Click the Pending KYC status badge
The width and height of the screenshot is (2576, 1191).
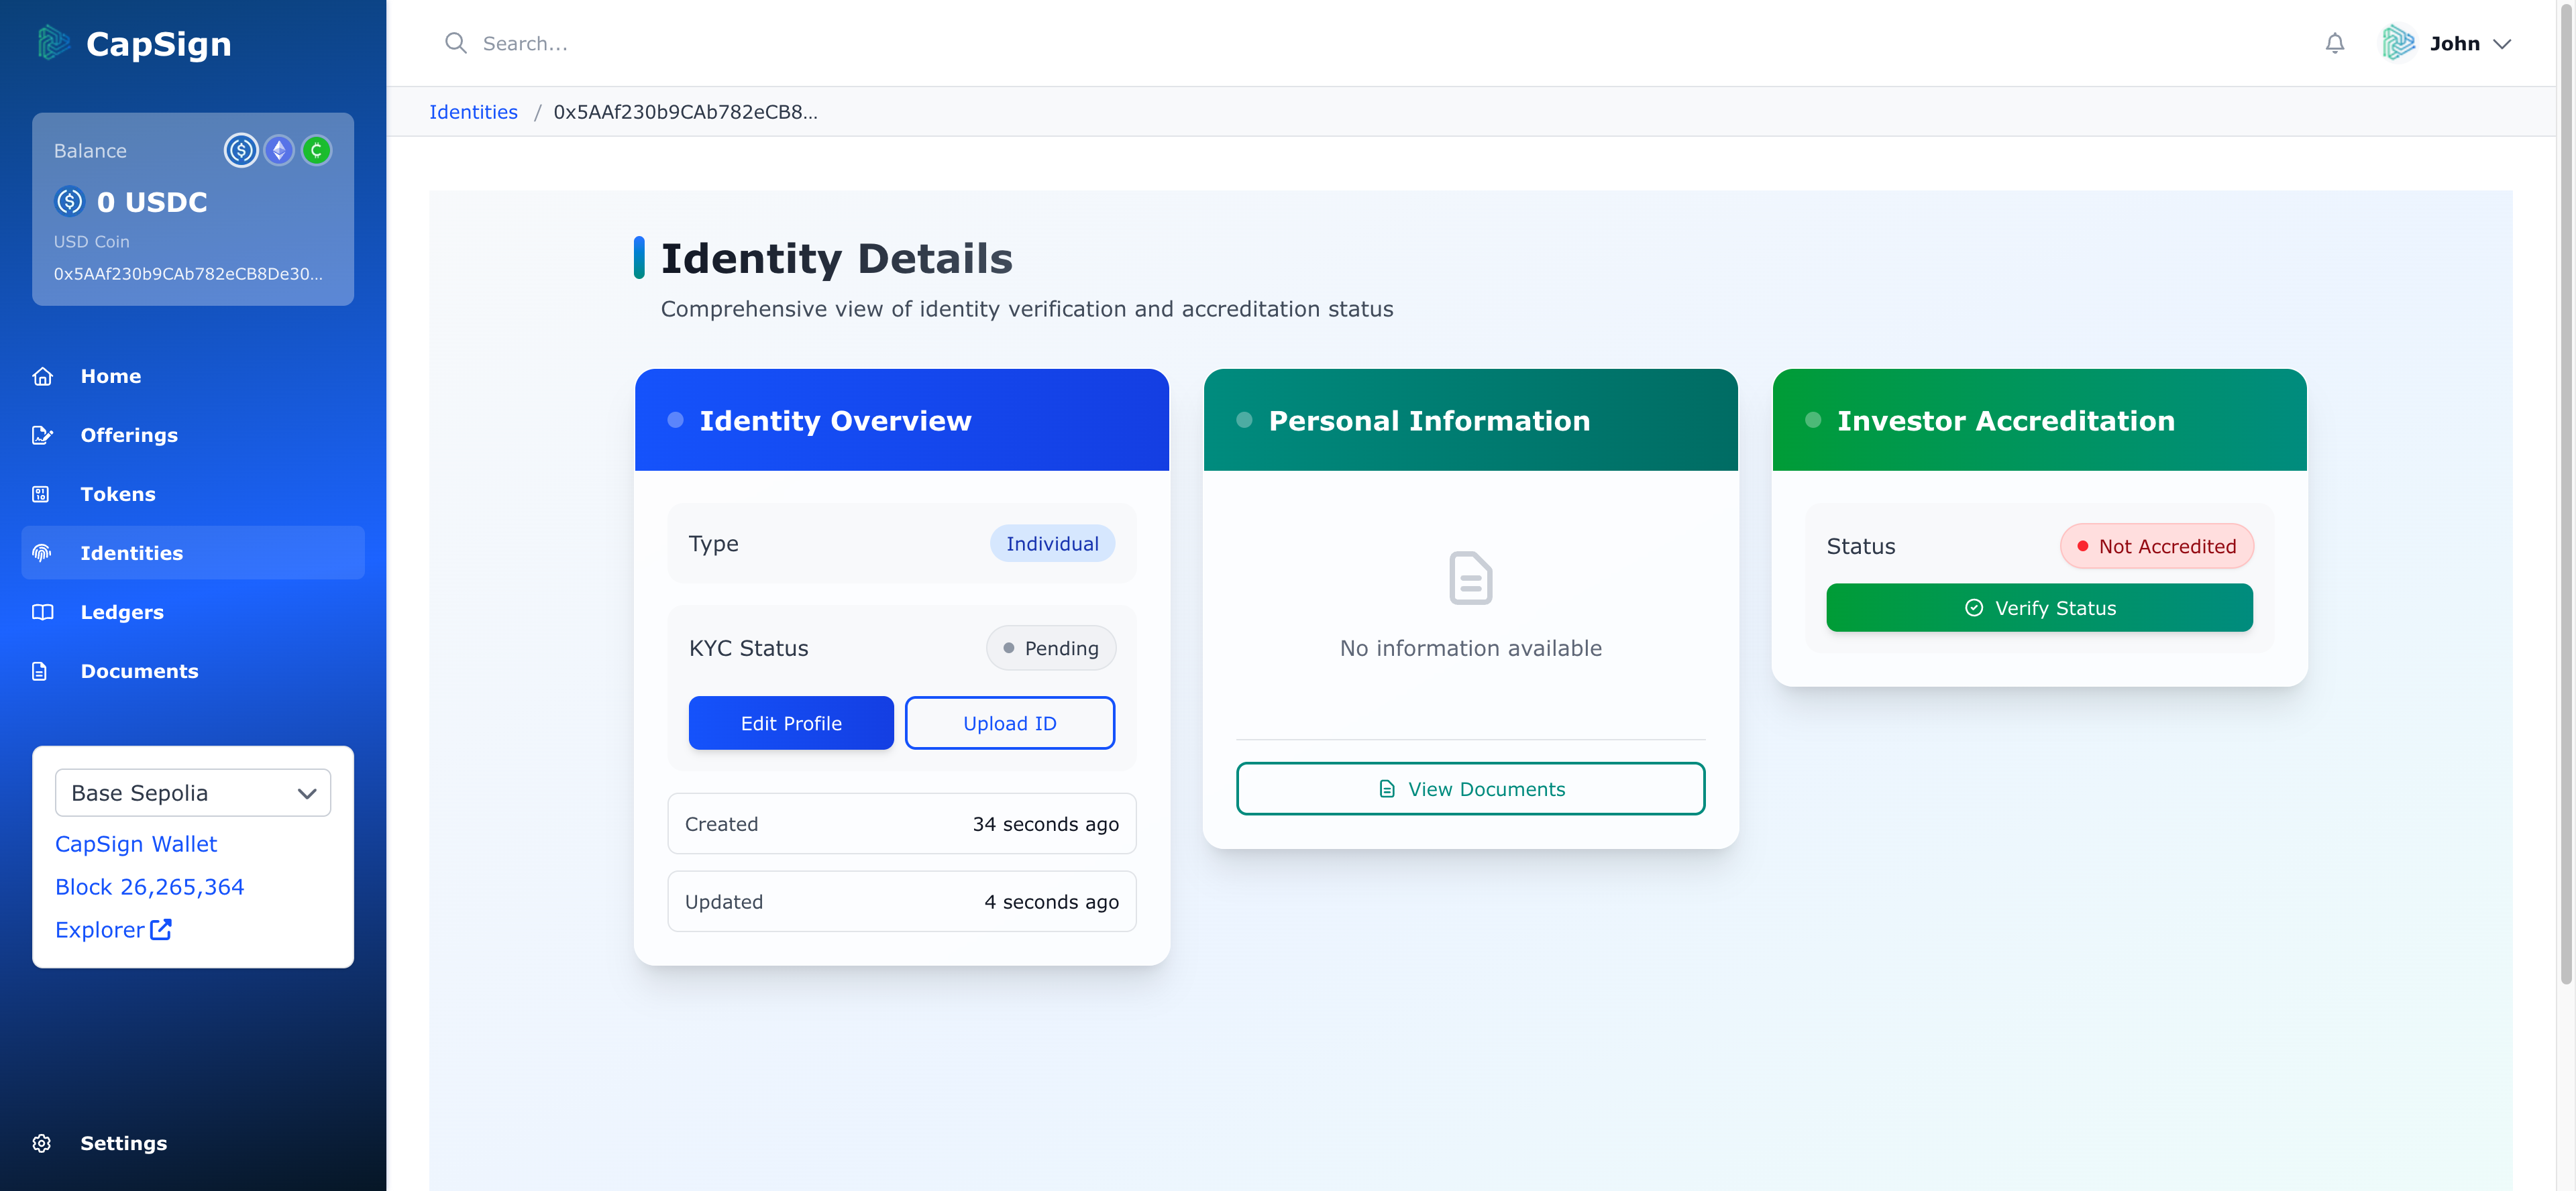point(1050,648)
